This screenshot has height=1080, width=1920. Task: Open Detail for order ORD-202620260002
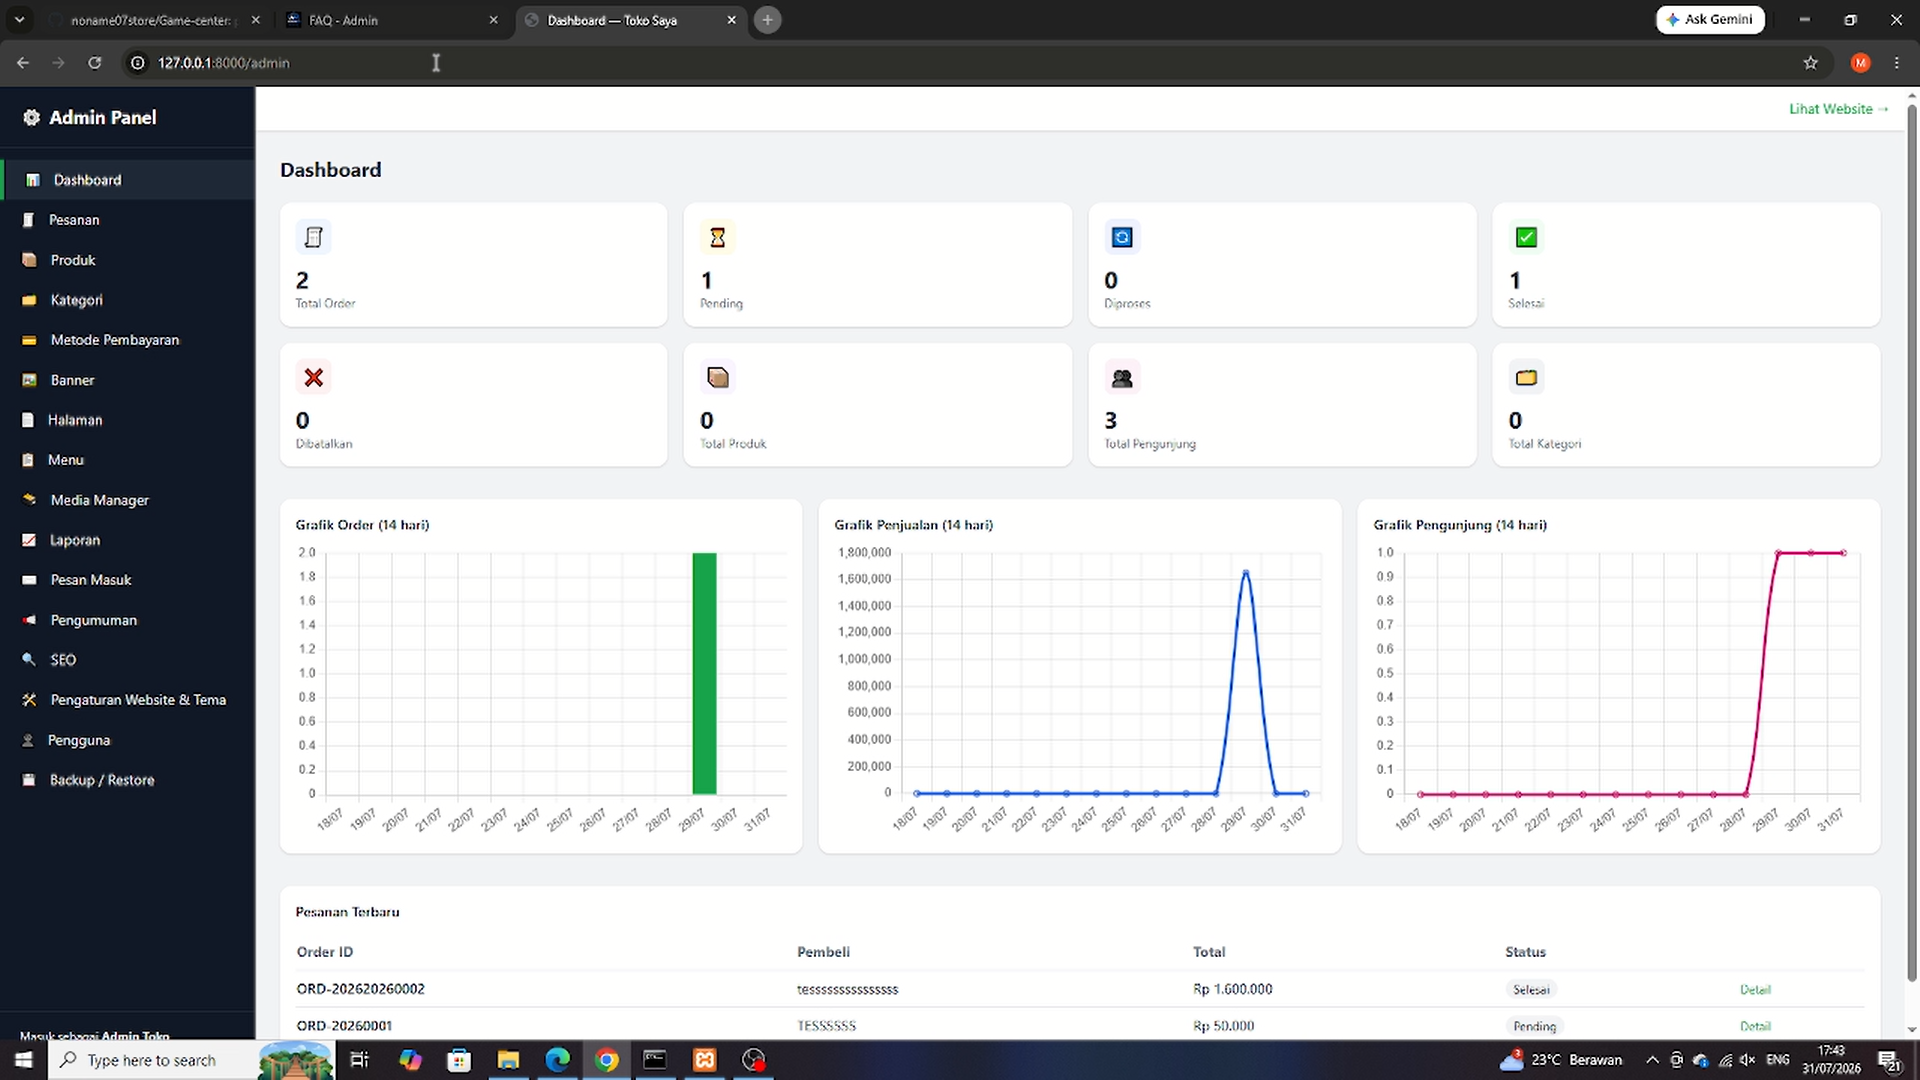pos(1755,990)
